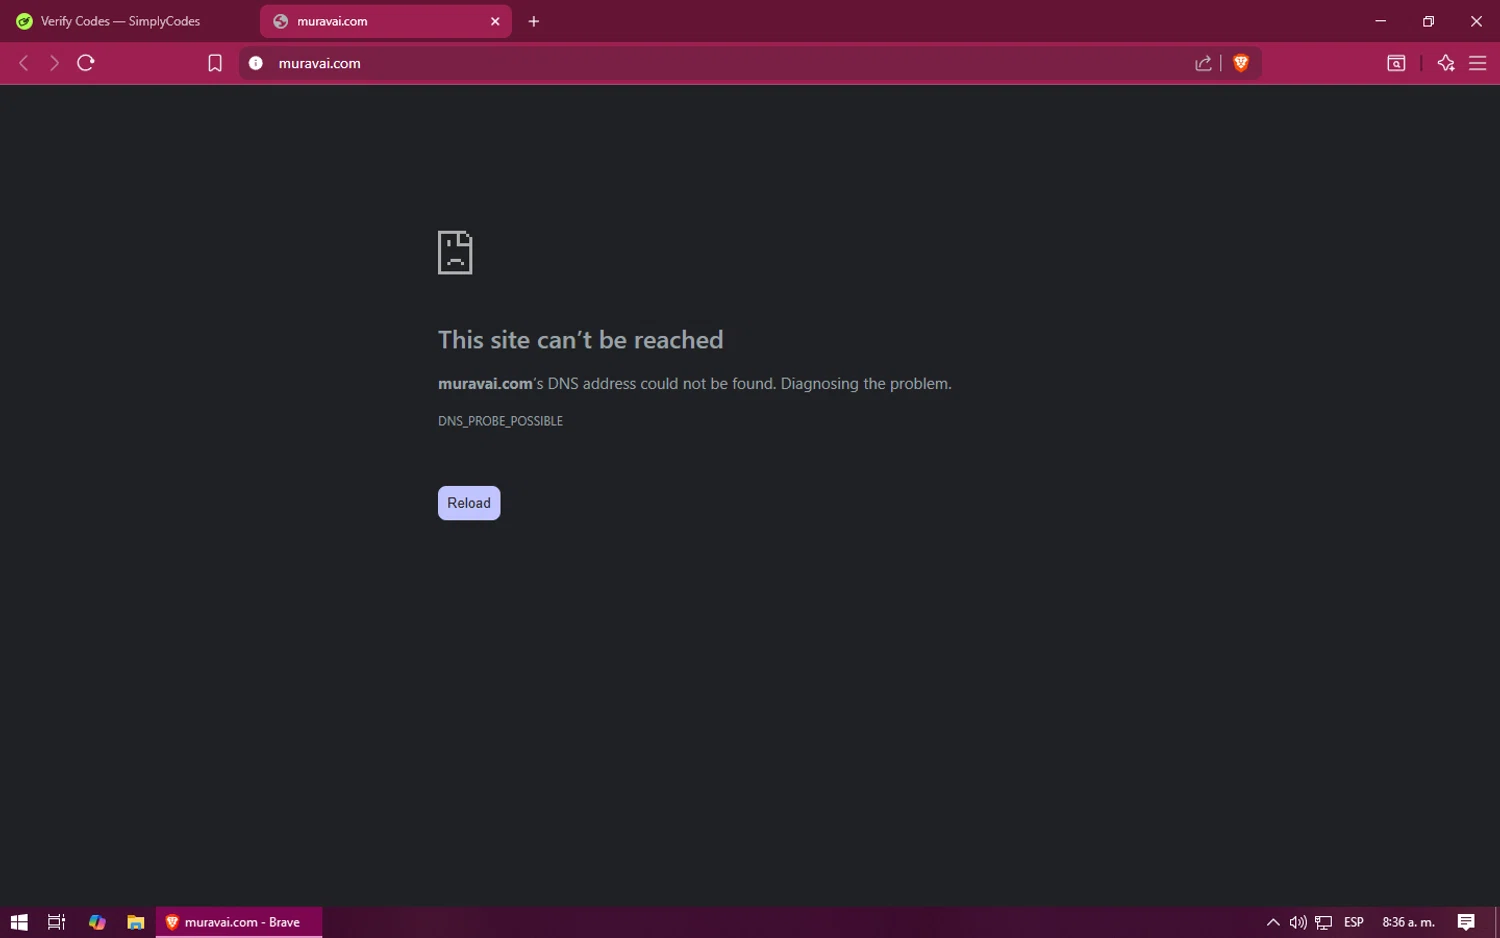Open Task View in the taskbar

pos(57,922)
